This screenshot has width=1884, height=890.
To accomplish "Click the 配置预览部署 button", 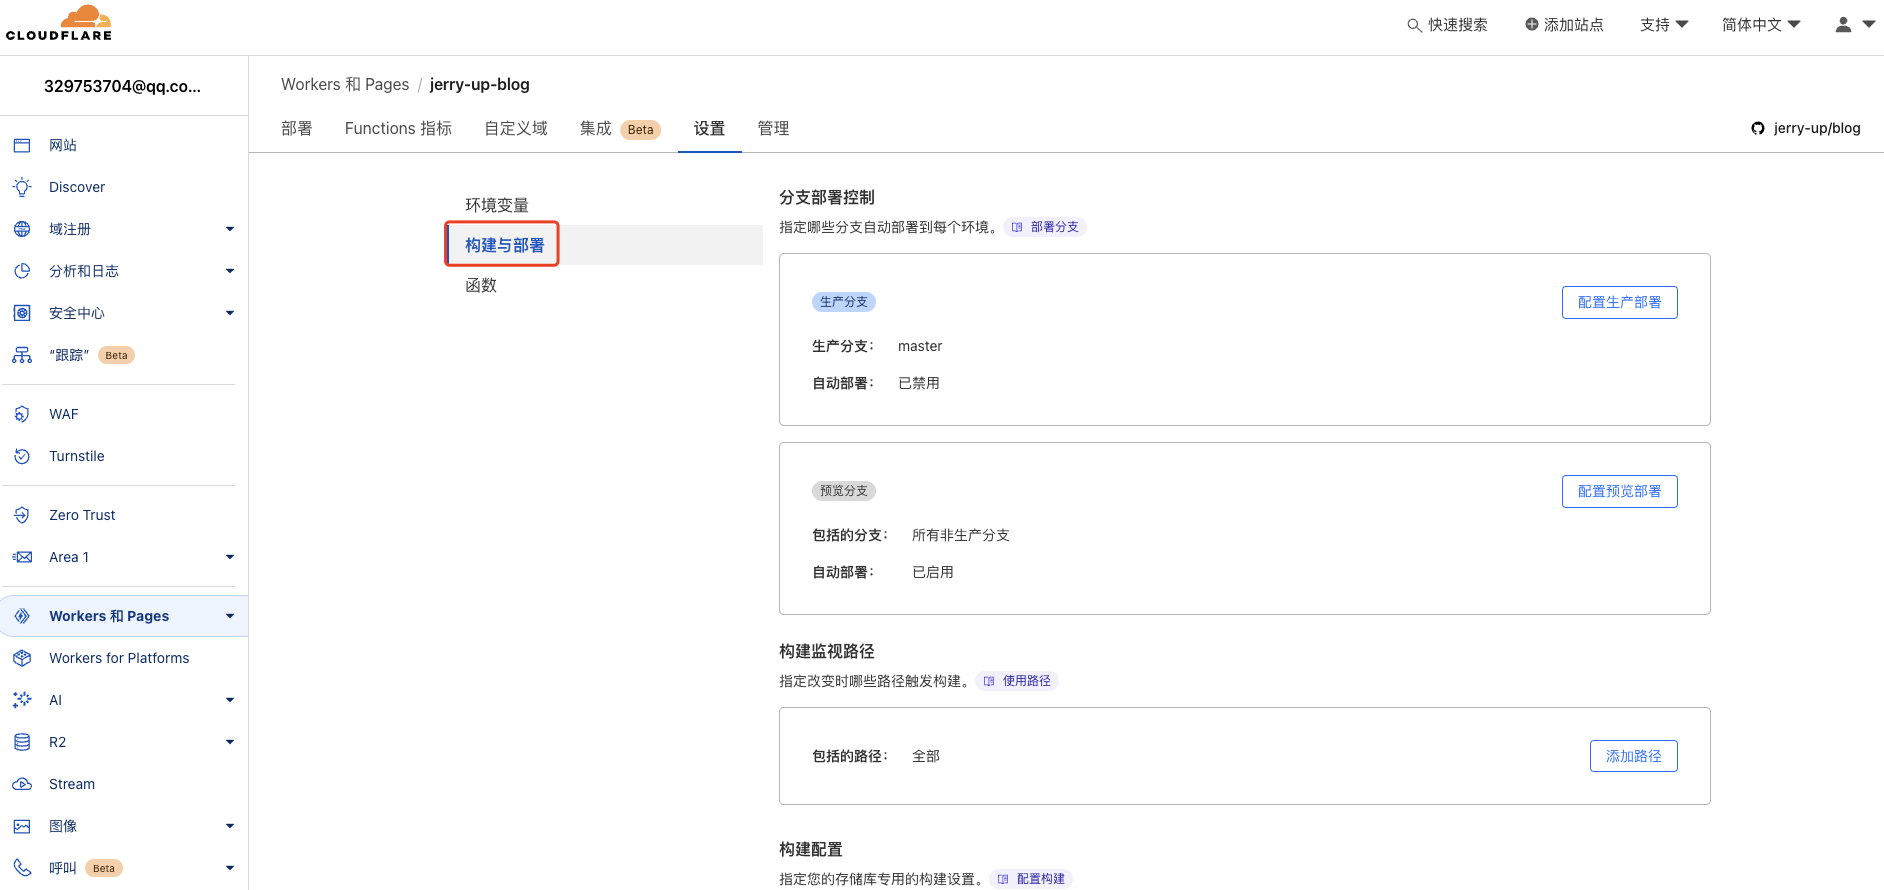I will 1620,491.
